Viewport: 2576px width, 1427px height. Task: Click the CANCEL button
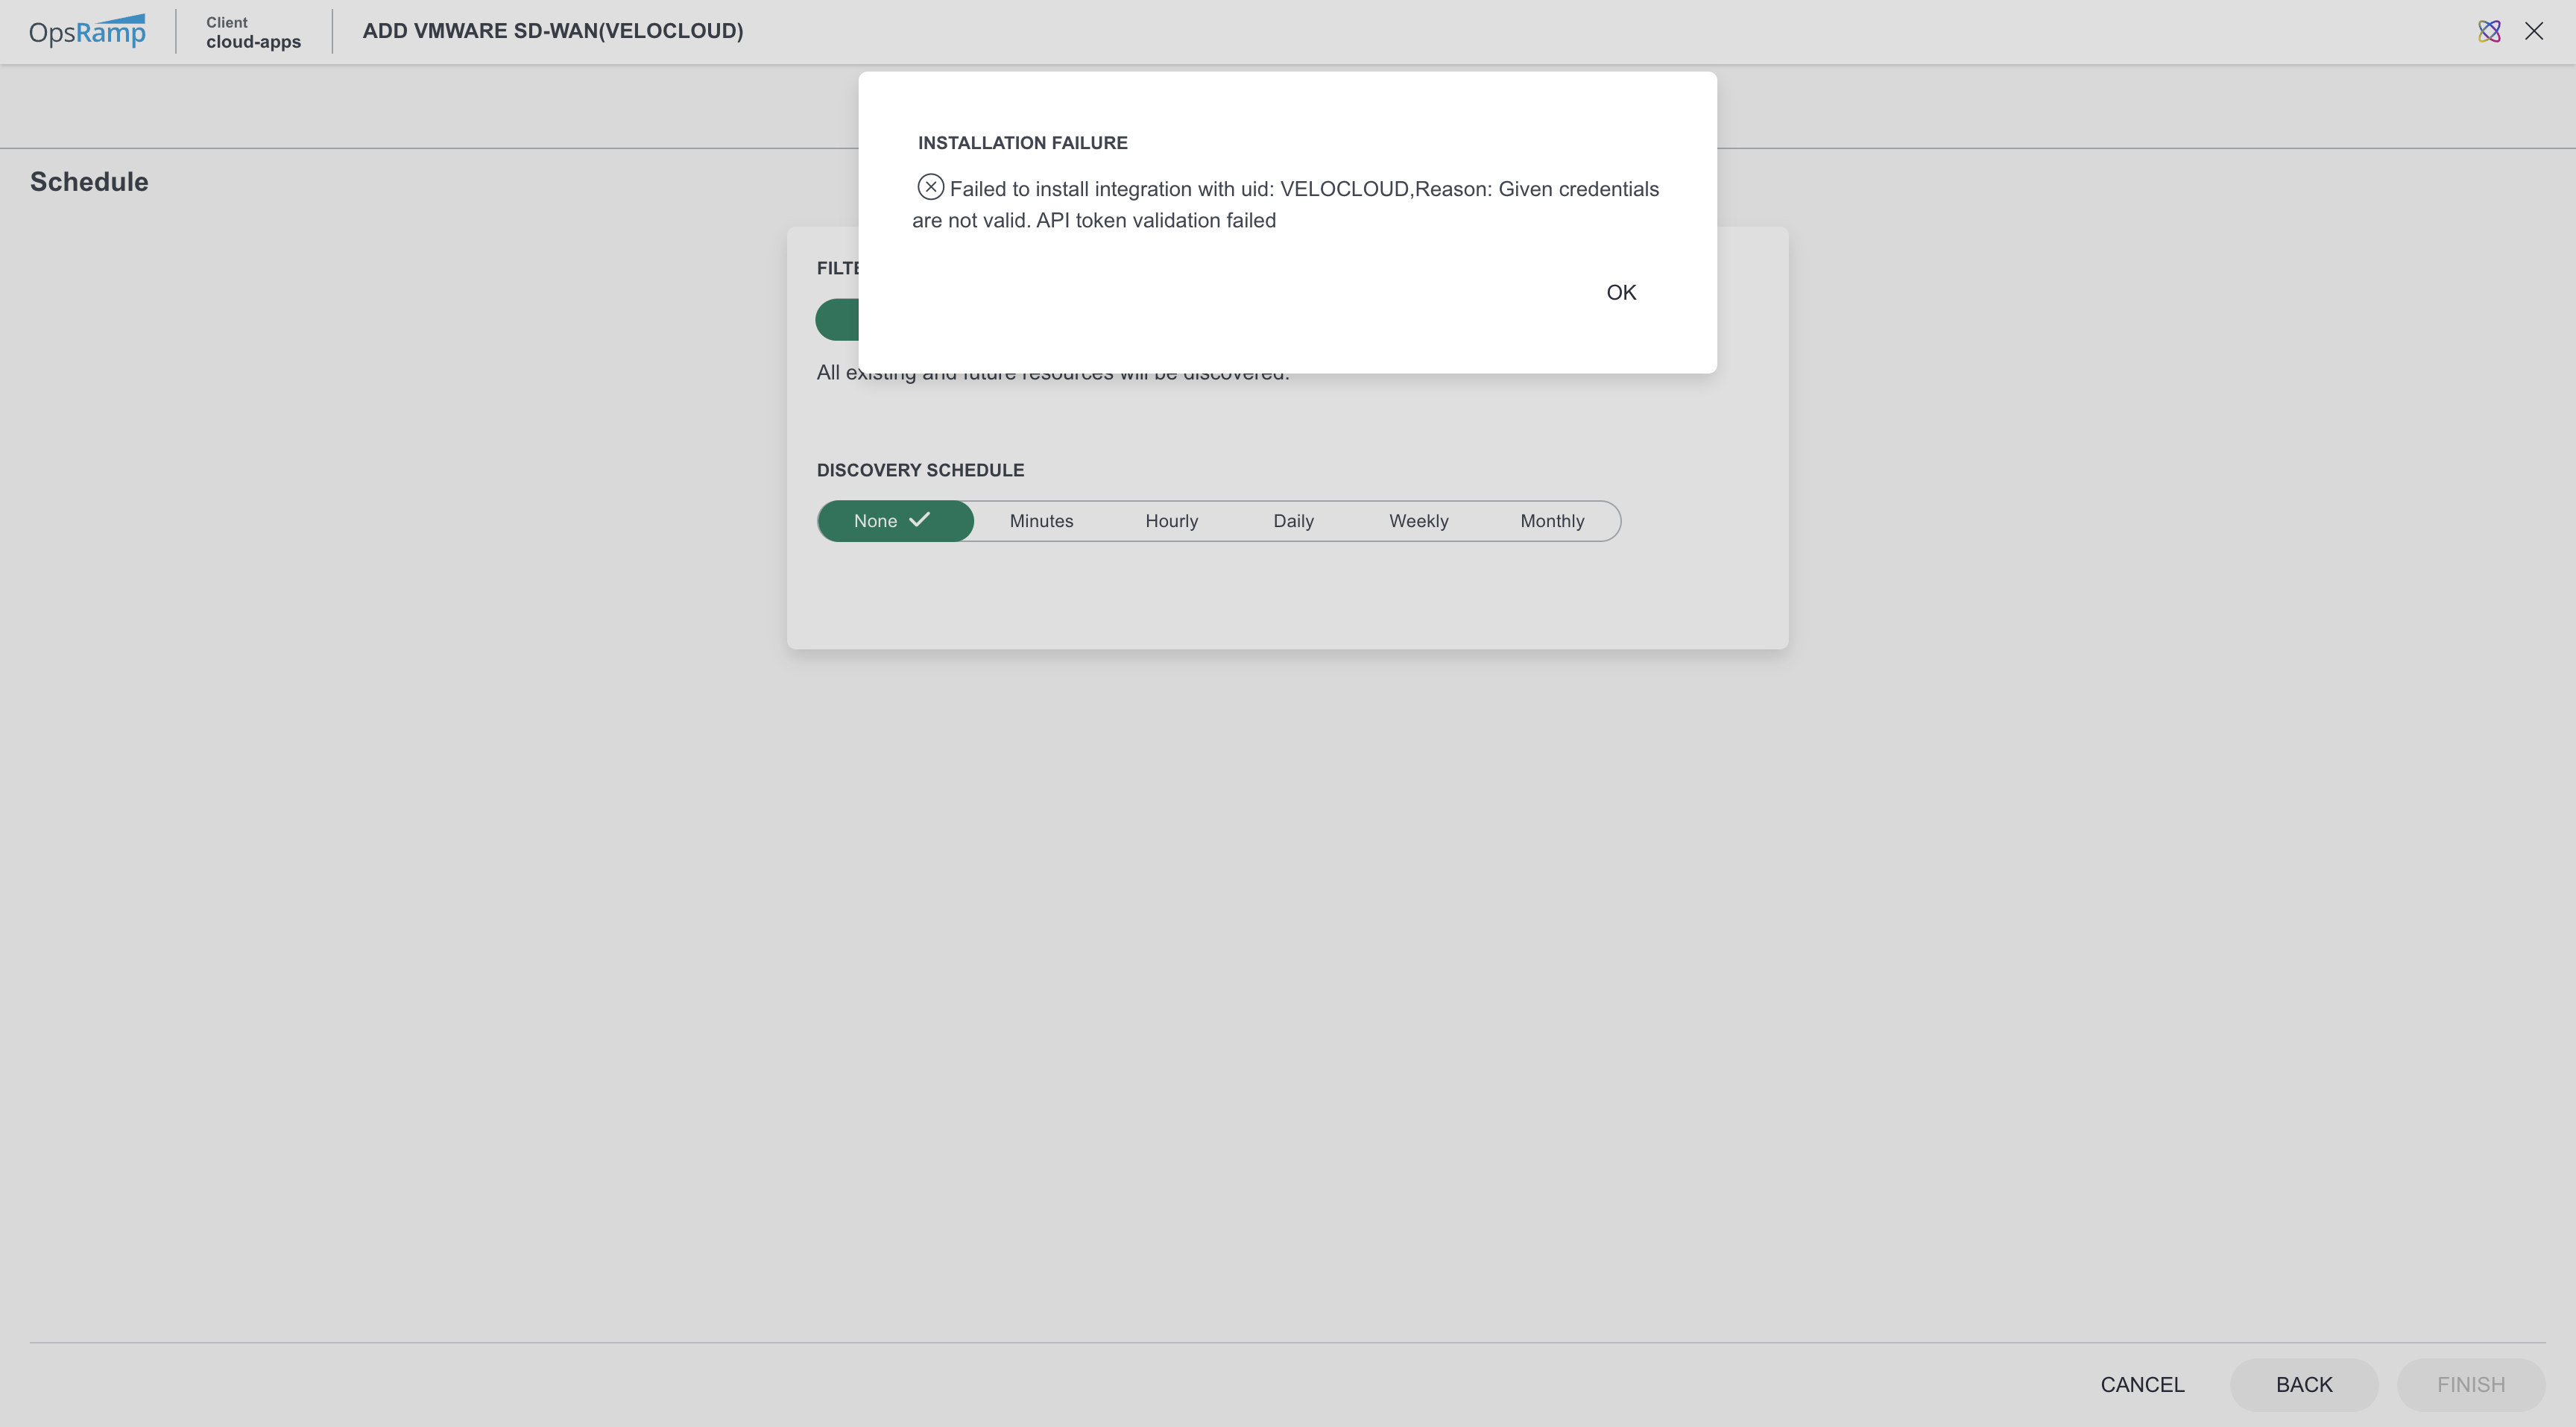pyautogui.click(x=2142, y=1385)
